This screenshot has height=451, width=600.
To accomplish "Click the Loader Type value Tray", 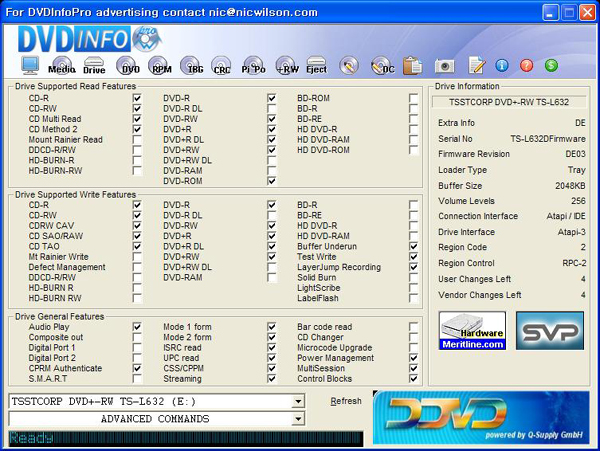I will pos(577,170).
